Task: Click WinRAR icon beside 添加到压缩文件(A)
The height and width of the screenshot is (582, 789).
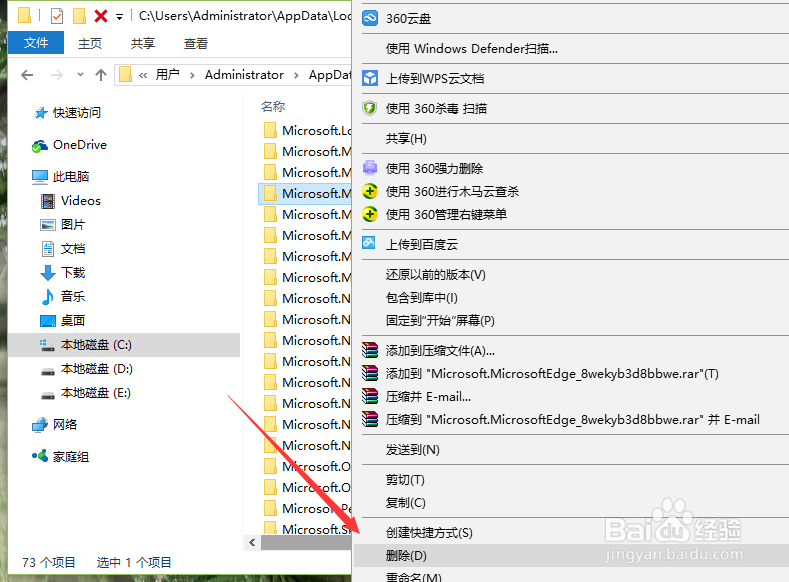Action: 370,350
